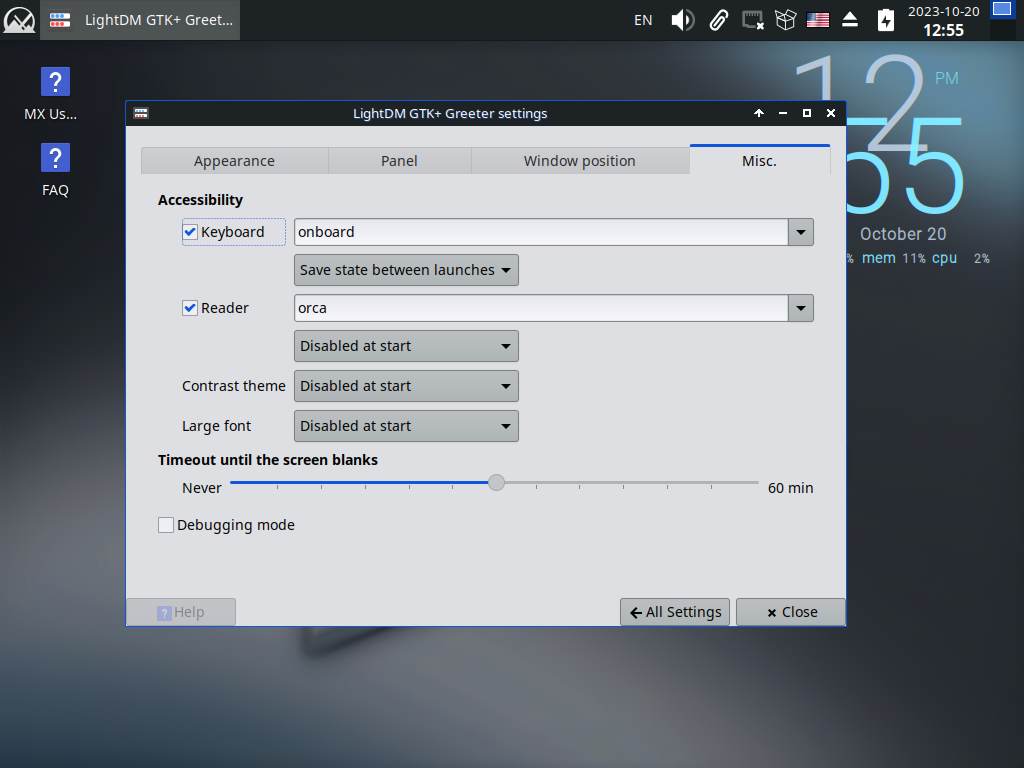
Task: Open Reader Disabled at start dropdown
Action: tap(406, 345)
